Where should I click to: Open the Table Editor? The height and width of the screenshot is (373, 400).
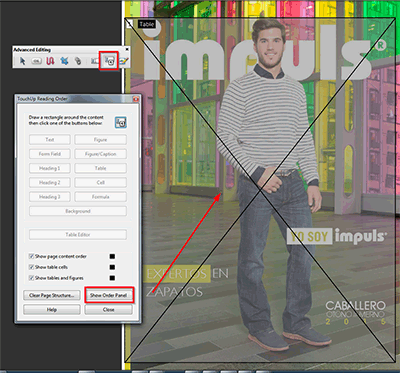pos(78,235)
